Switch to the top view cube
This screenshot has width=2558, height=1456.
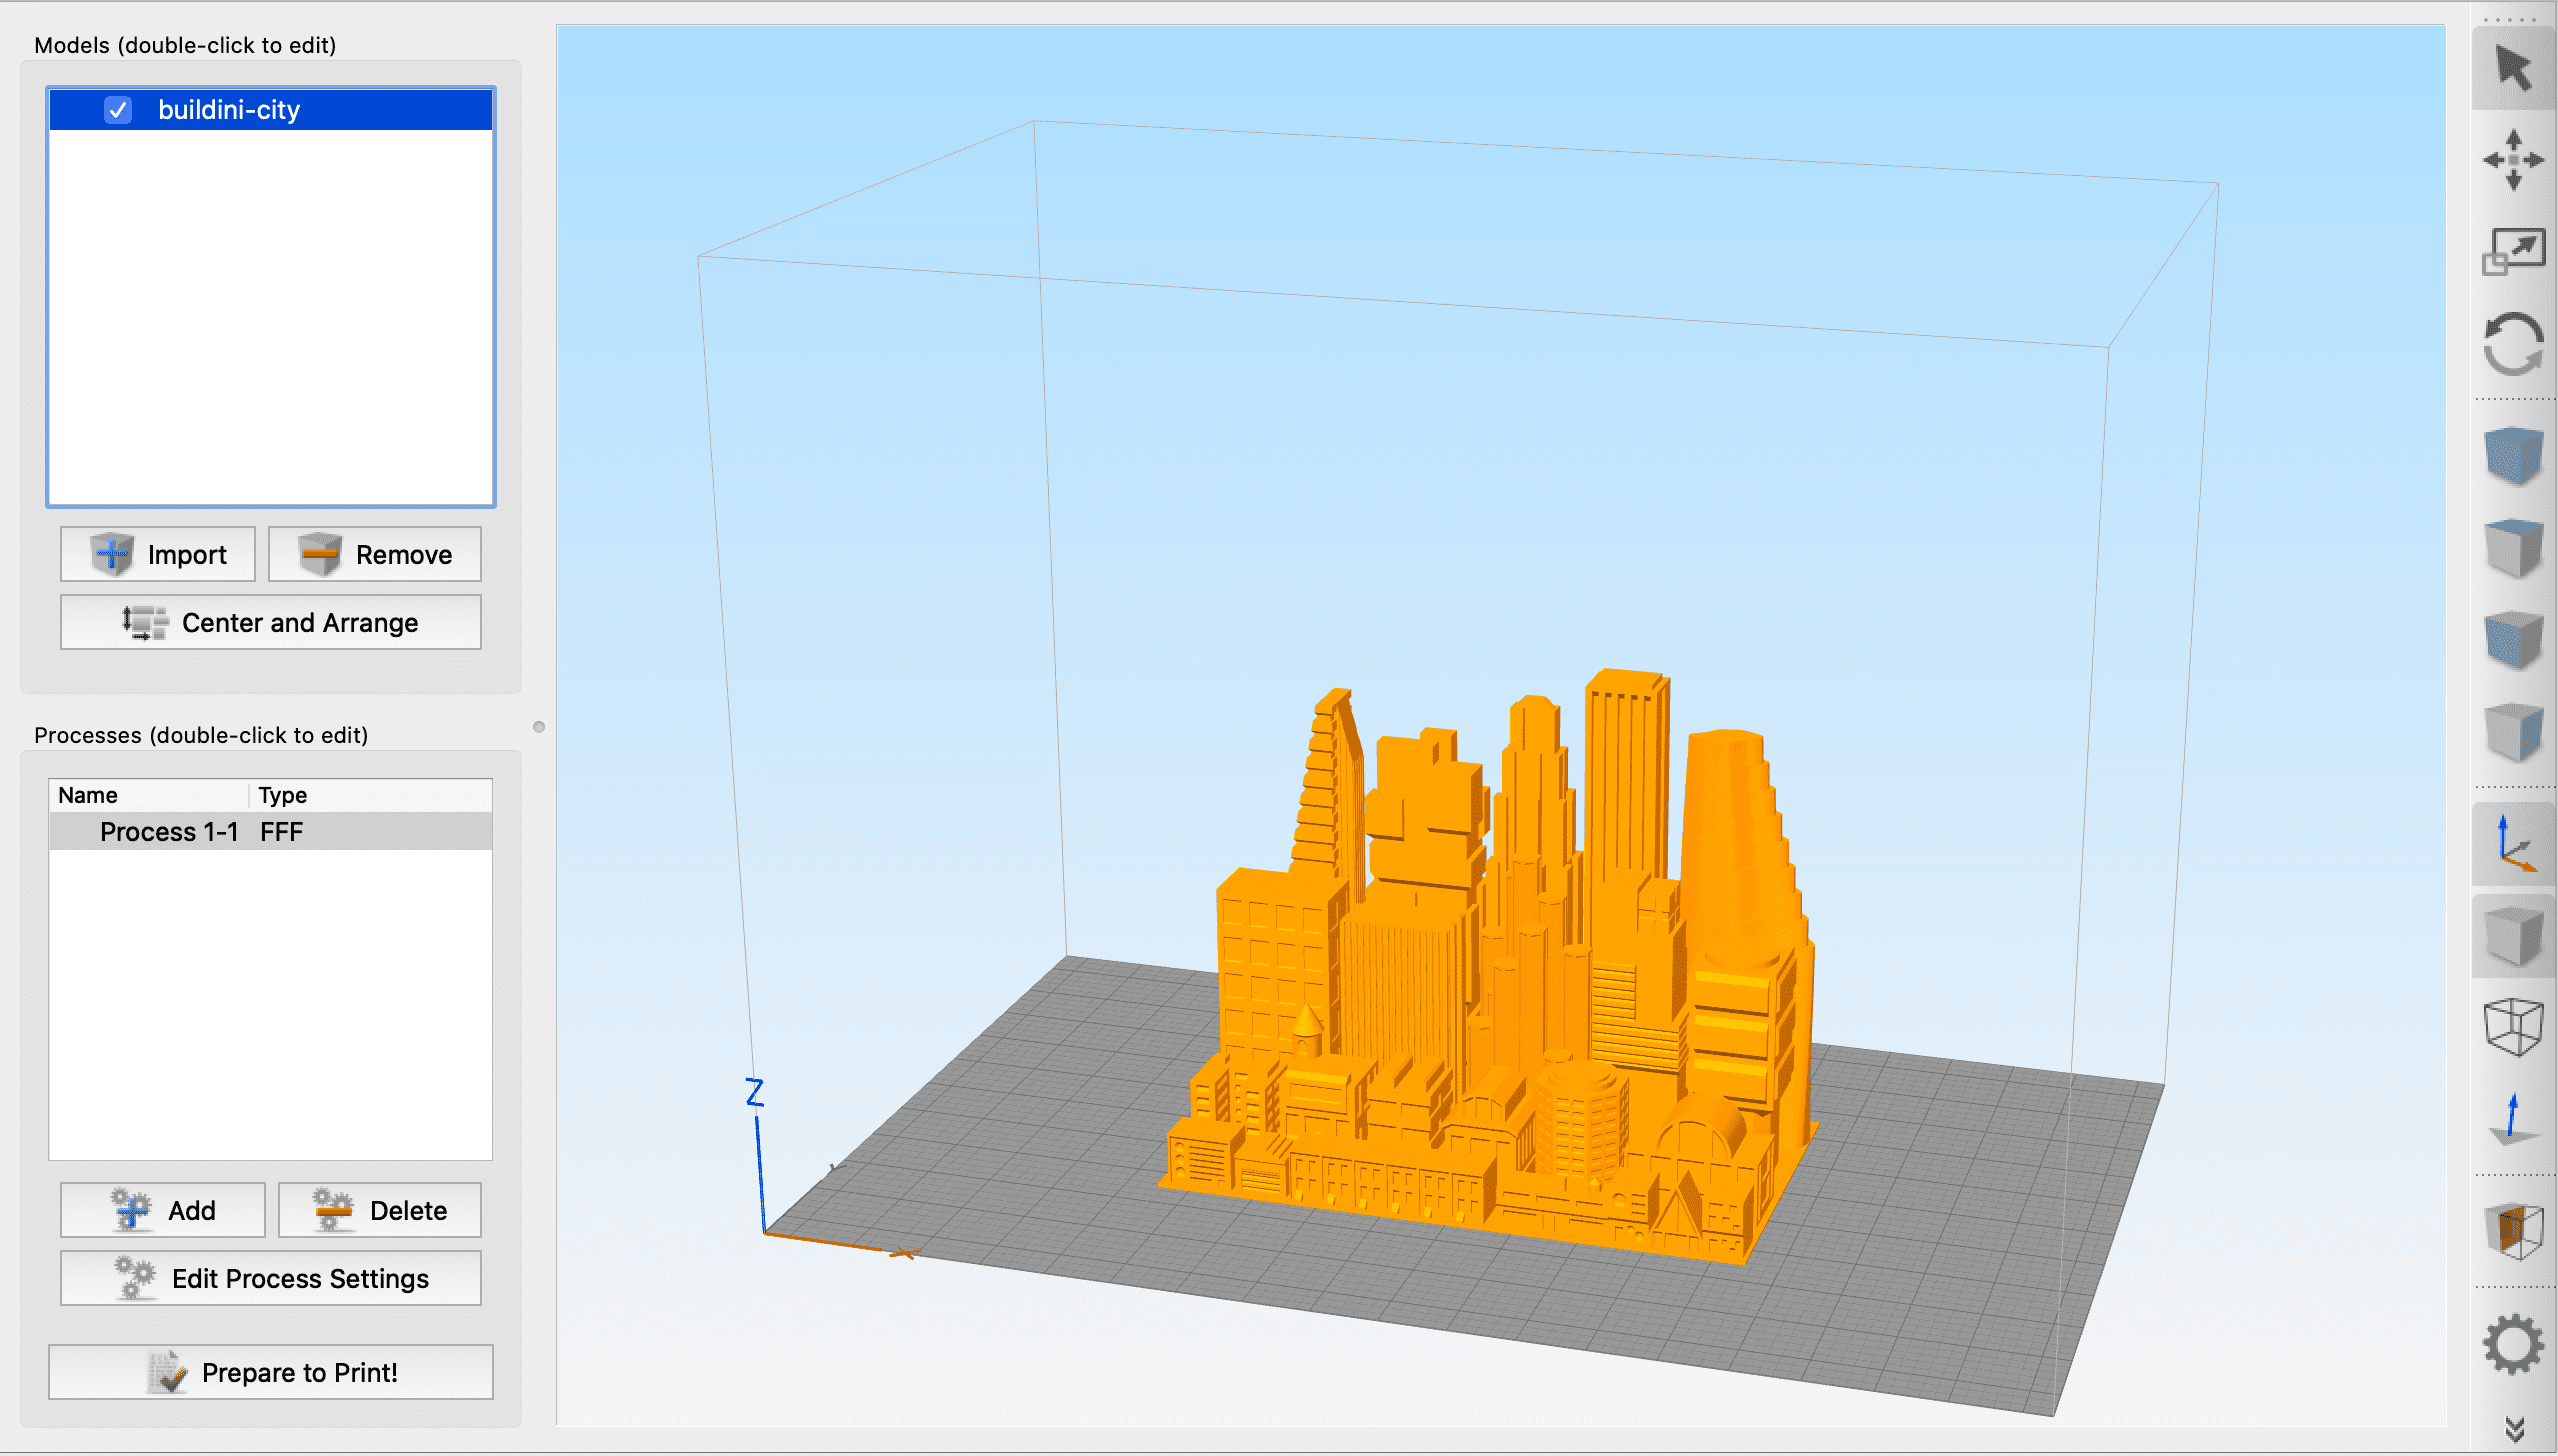(x=2513, y=547)
